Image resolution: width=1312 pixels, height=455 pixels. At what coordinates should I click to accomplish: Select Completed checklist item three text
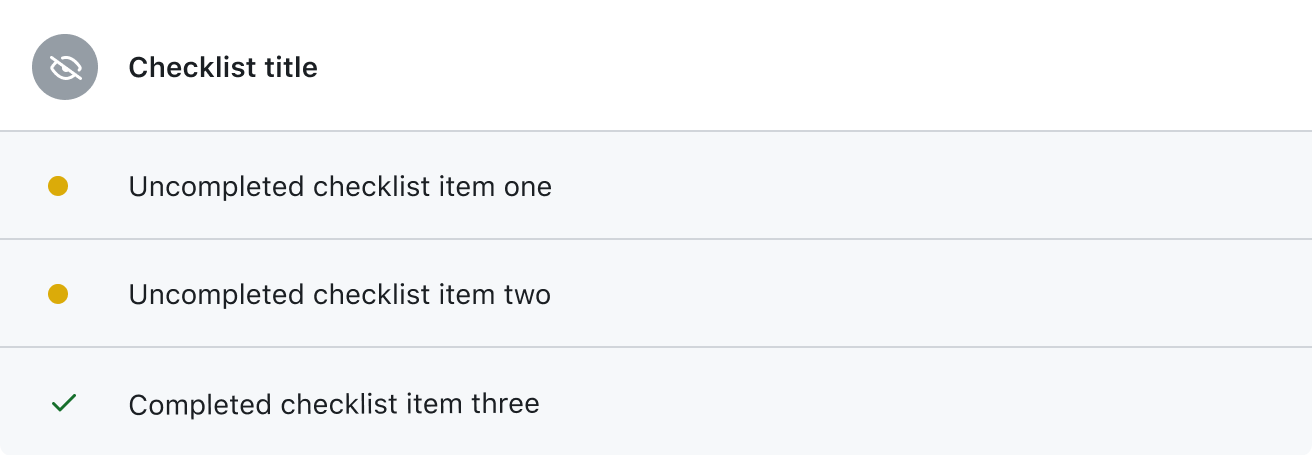[x=334, y=404]
